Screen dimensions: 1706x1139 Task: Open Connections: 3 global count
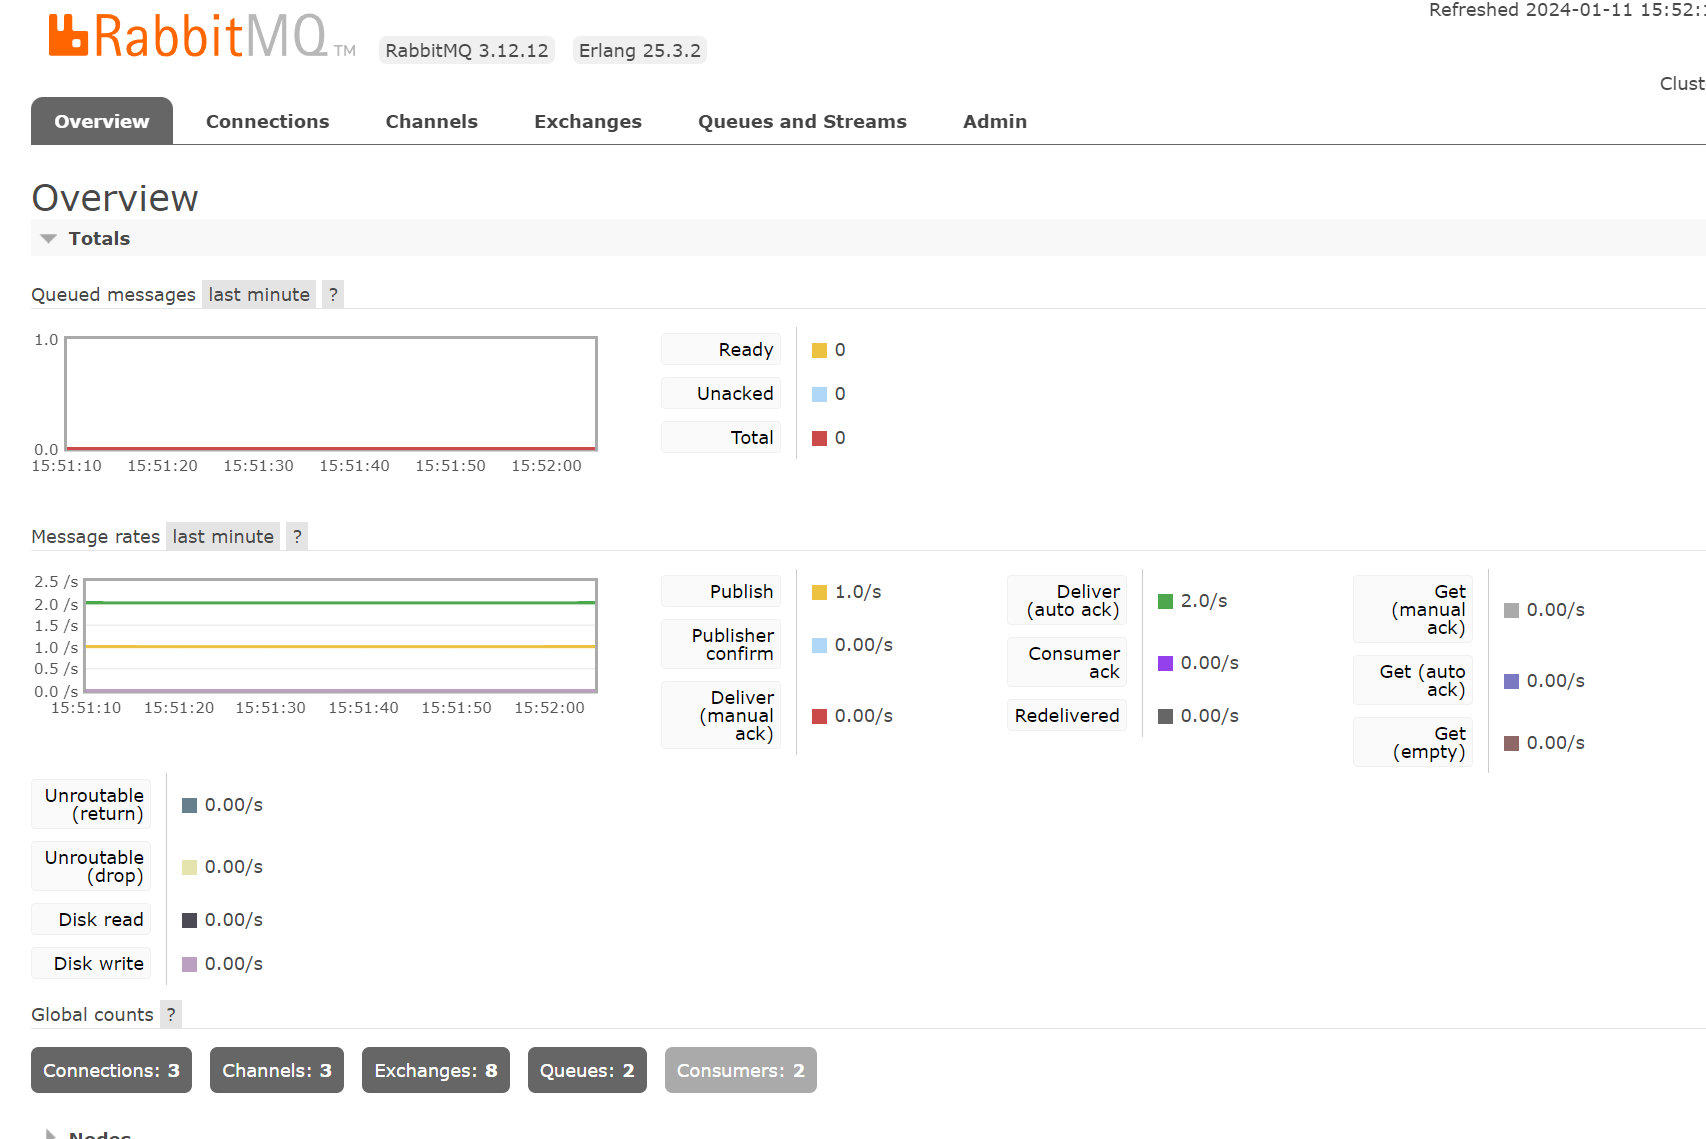[x=111, y=1070]
